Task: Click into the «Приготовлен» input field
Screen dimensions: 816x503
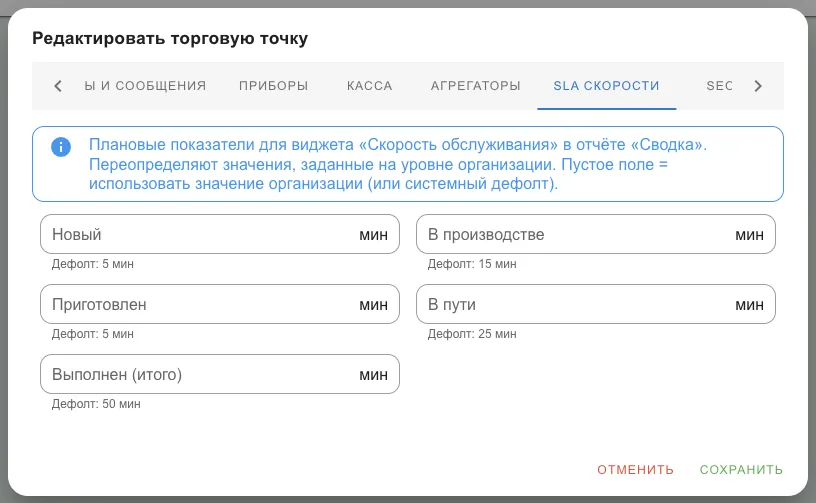Action: 220,304
